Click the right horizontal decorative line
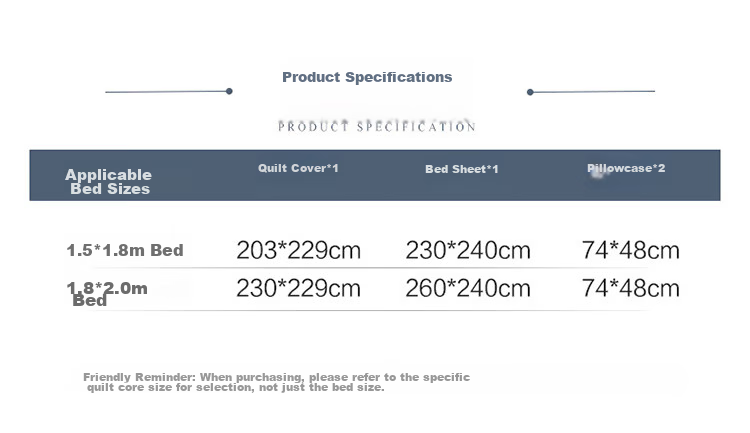Screen dimensions: 750x433 coord(594,91)
